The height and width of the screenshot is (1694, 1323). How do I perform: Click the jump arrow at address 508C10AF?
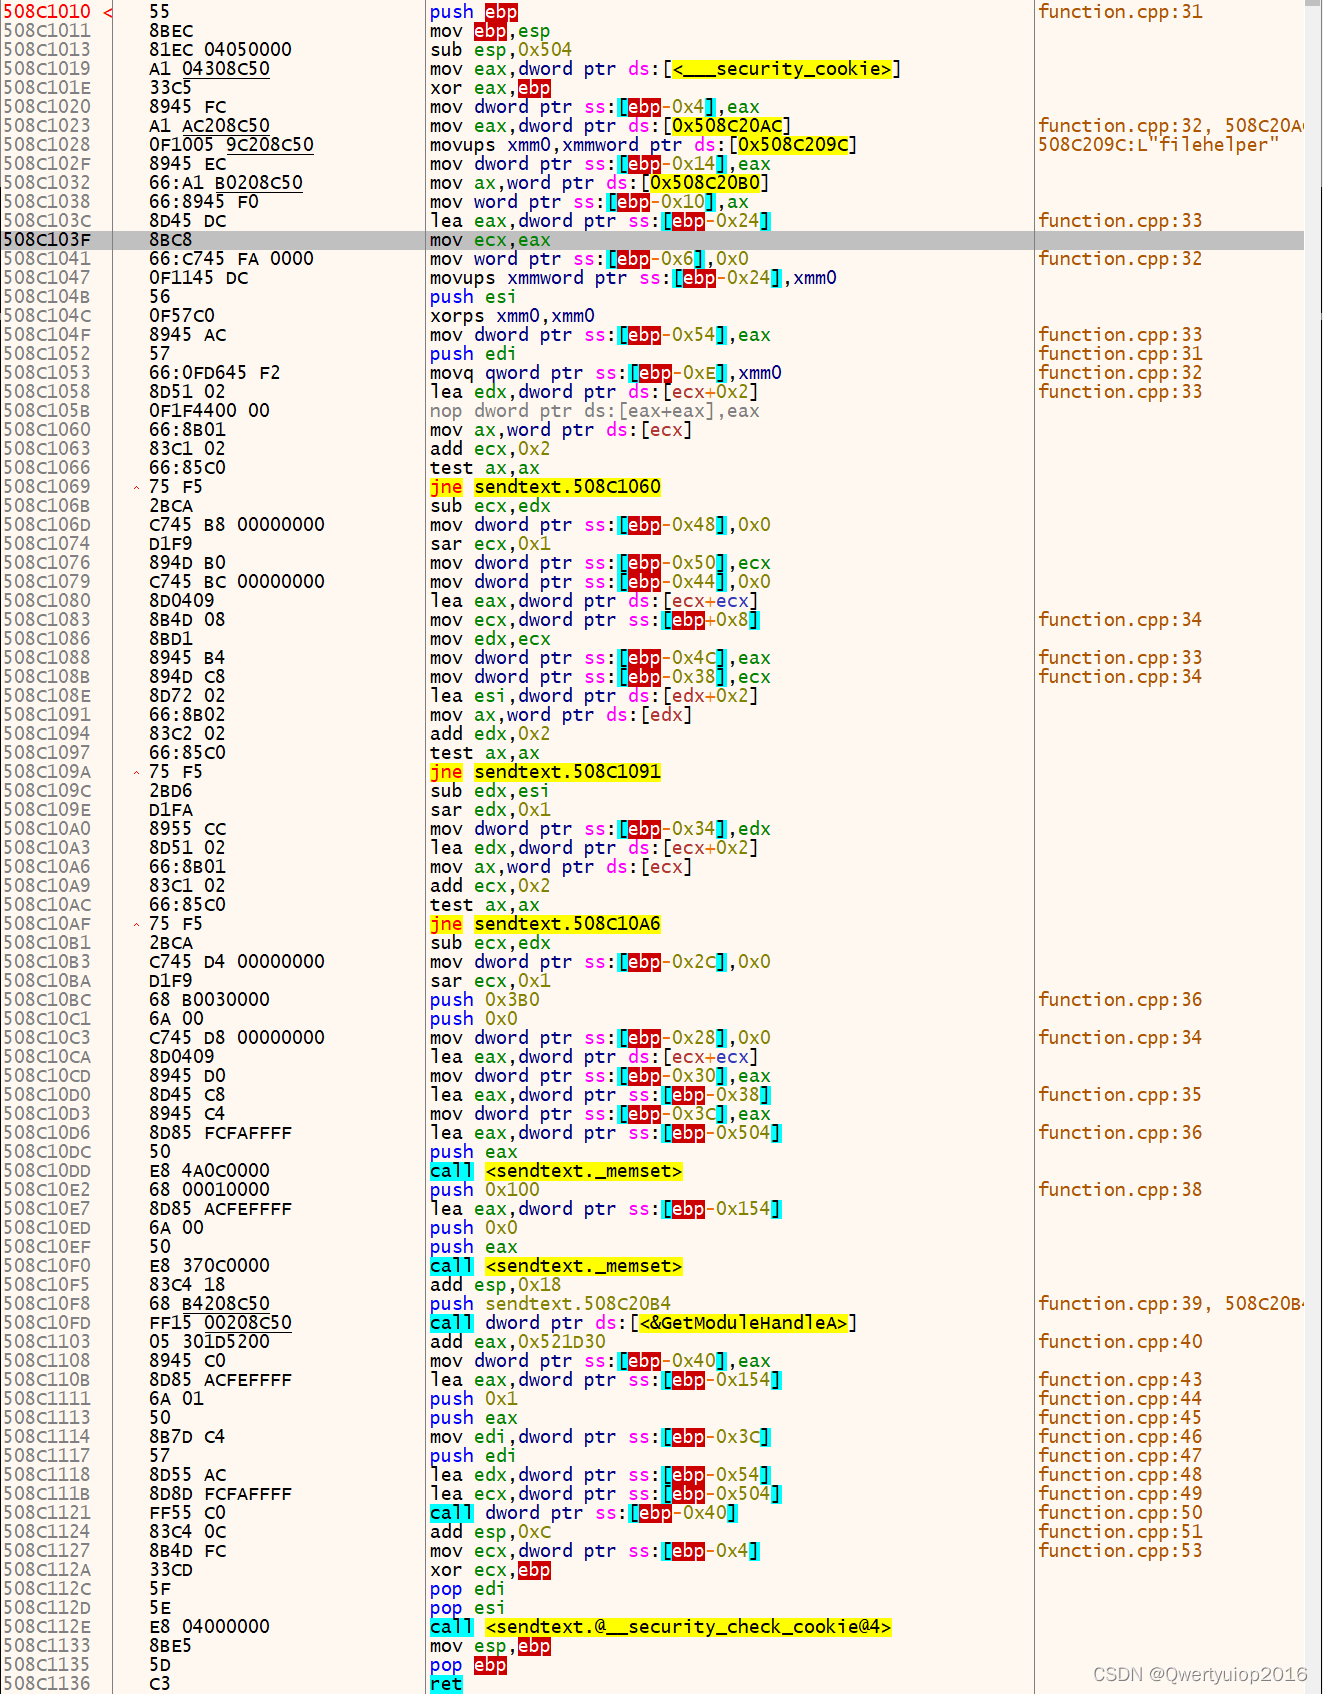[136, 924]
